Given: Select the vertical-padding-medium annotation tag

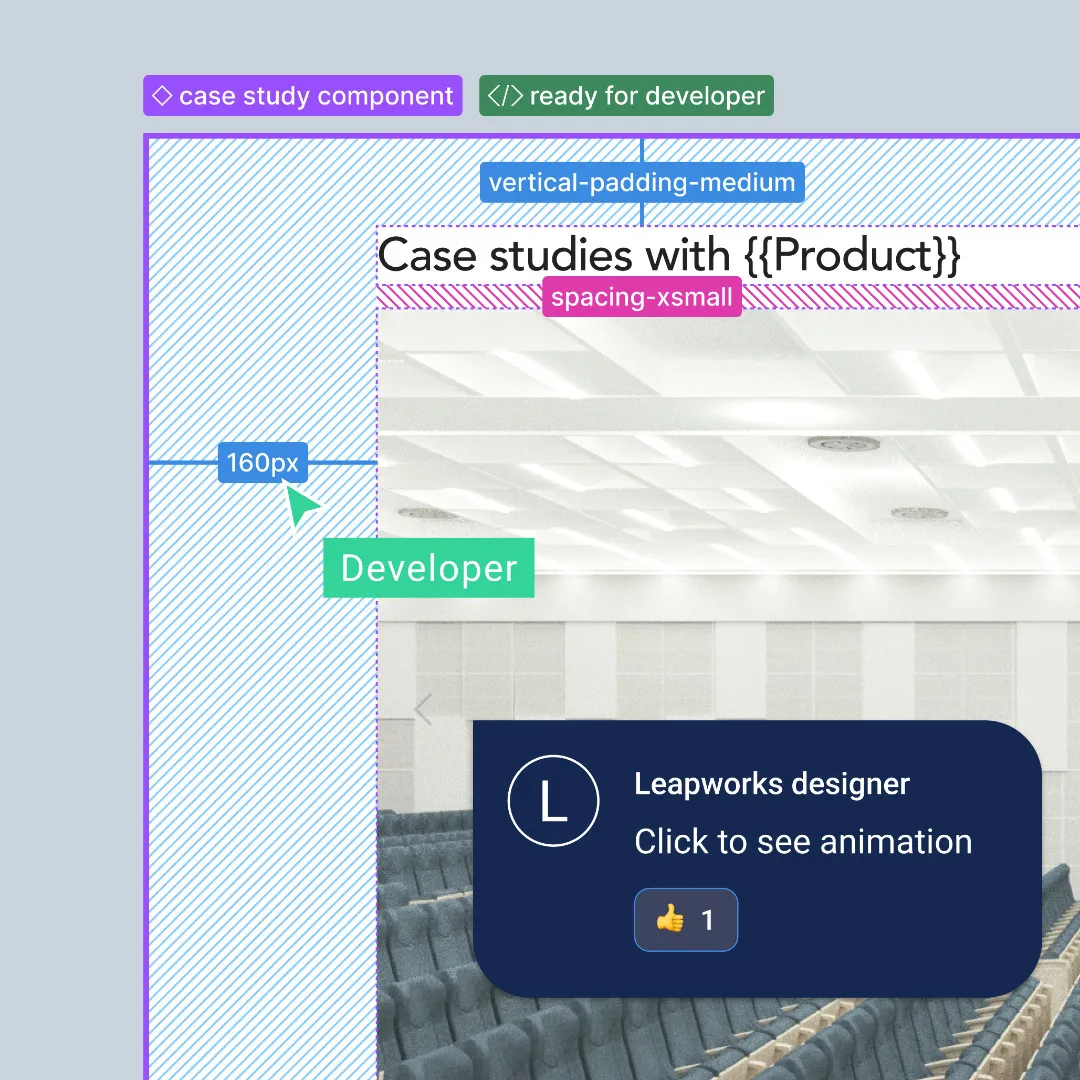Looking at the screenshot, I should 642,183.
